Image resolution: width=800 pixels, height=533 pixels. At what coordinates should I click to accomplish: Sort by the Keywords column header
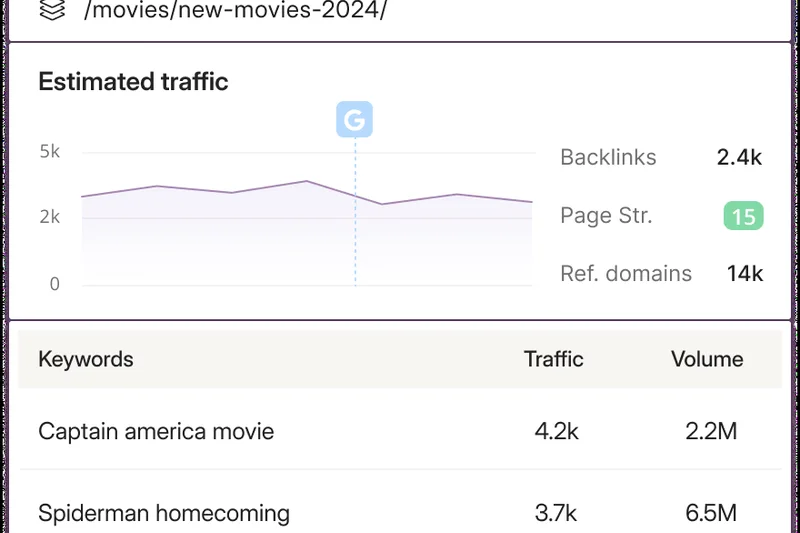tap(86, 359)
